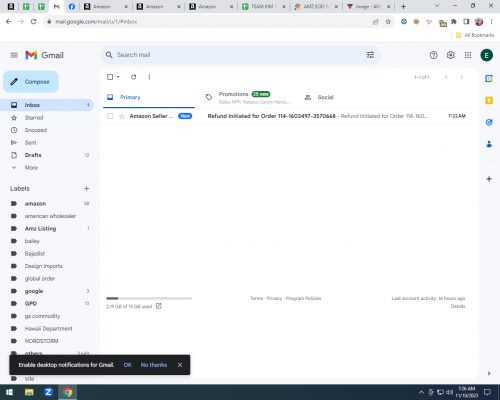500x400 pixels.
Task: Click No thanks on notifications prompt
Action: [x=154, y=365]
